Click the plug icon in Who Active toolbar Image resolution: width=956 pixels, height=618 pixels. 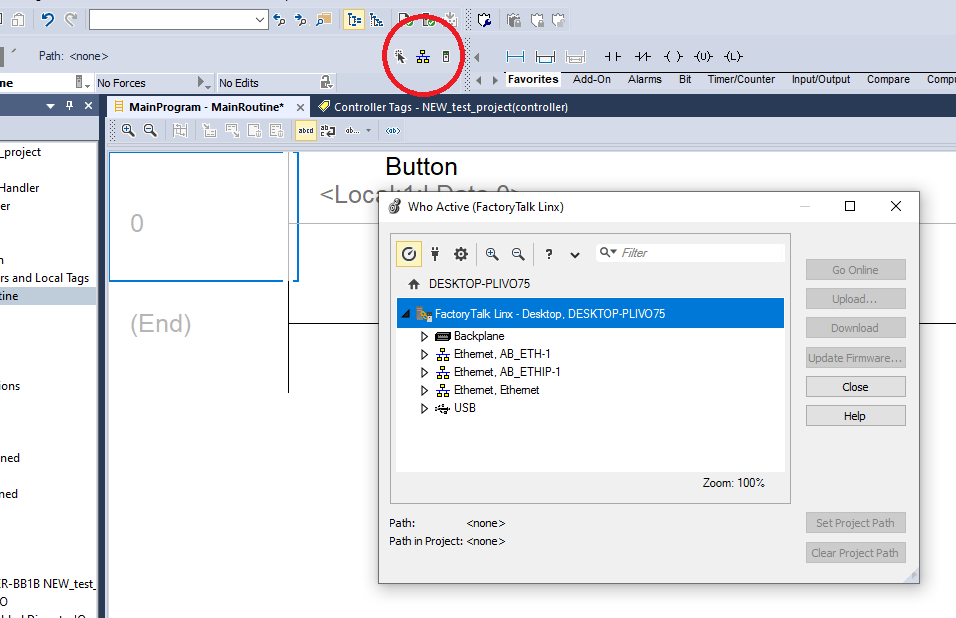click(435, 254)
